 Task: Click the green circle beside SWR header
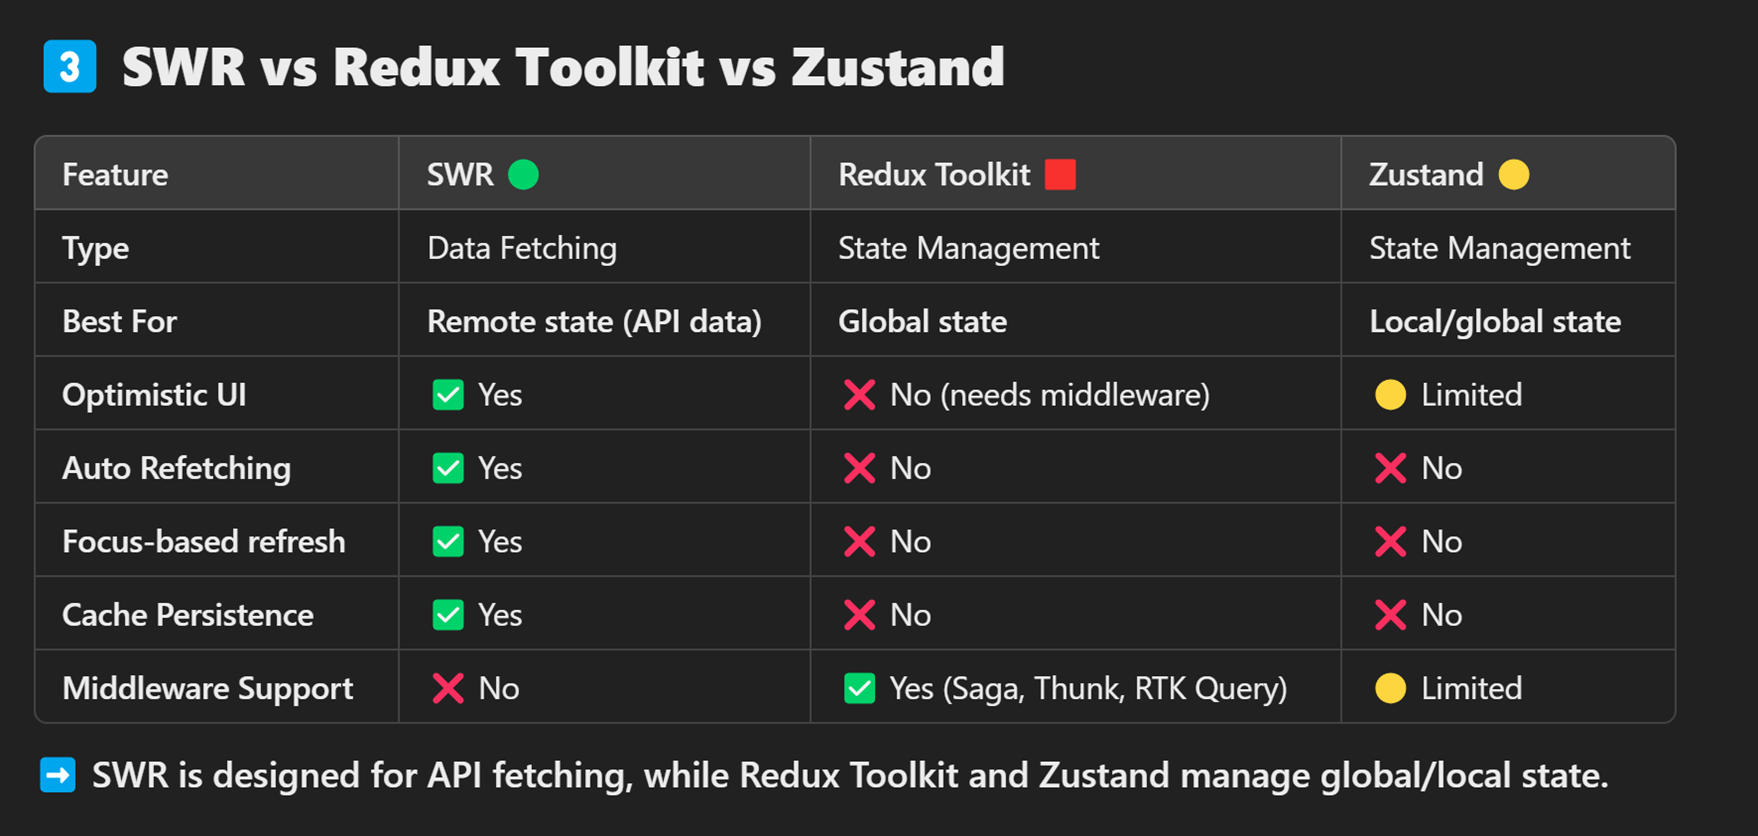click(x=523, y=175)
